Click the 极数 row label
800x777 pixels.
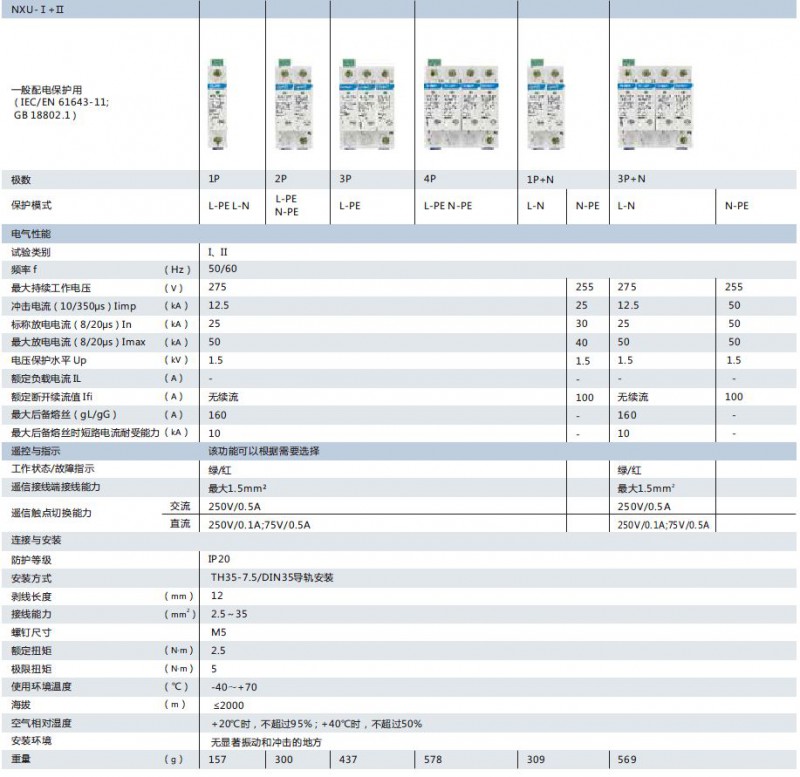pyautogui.click(x=21, y=180)
